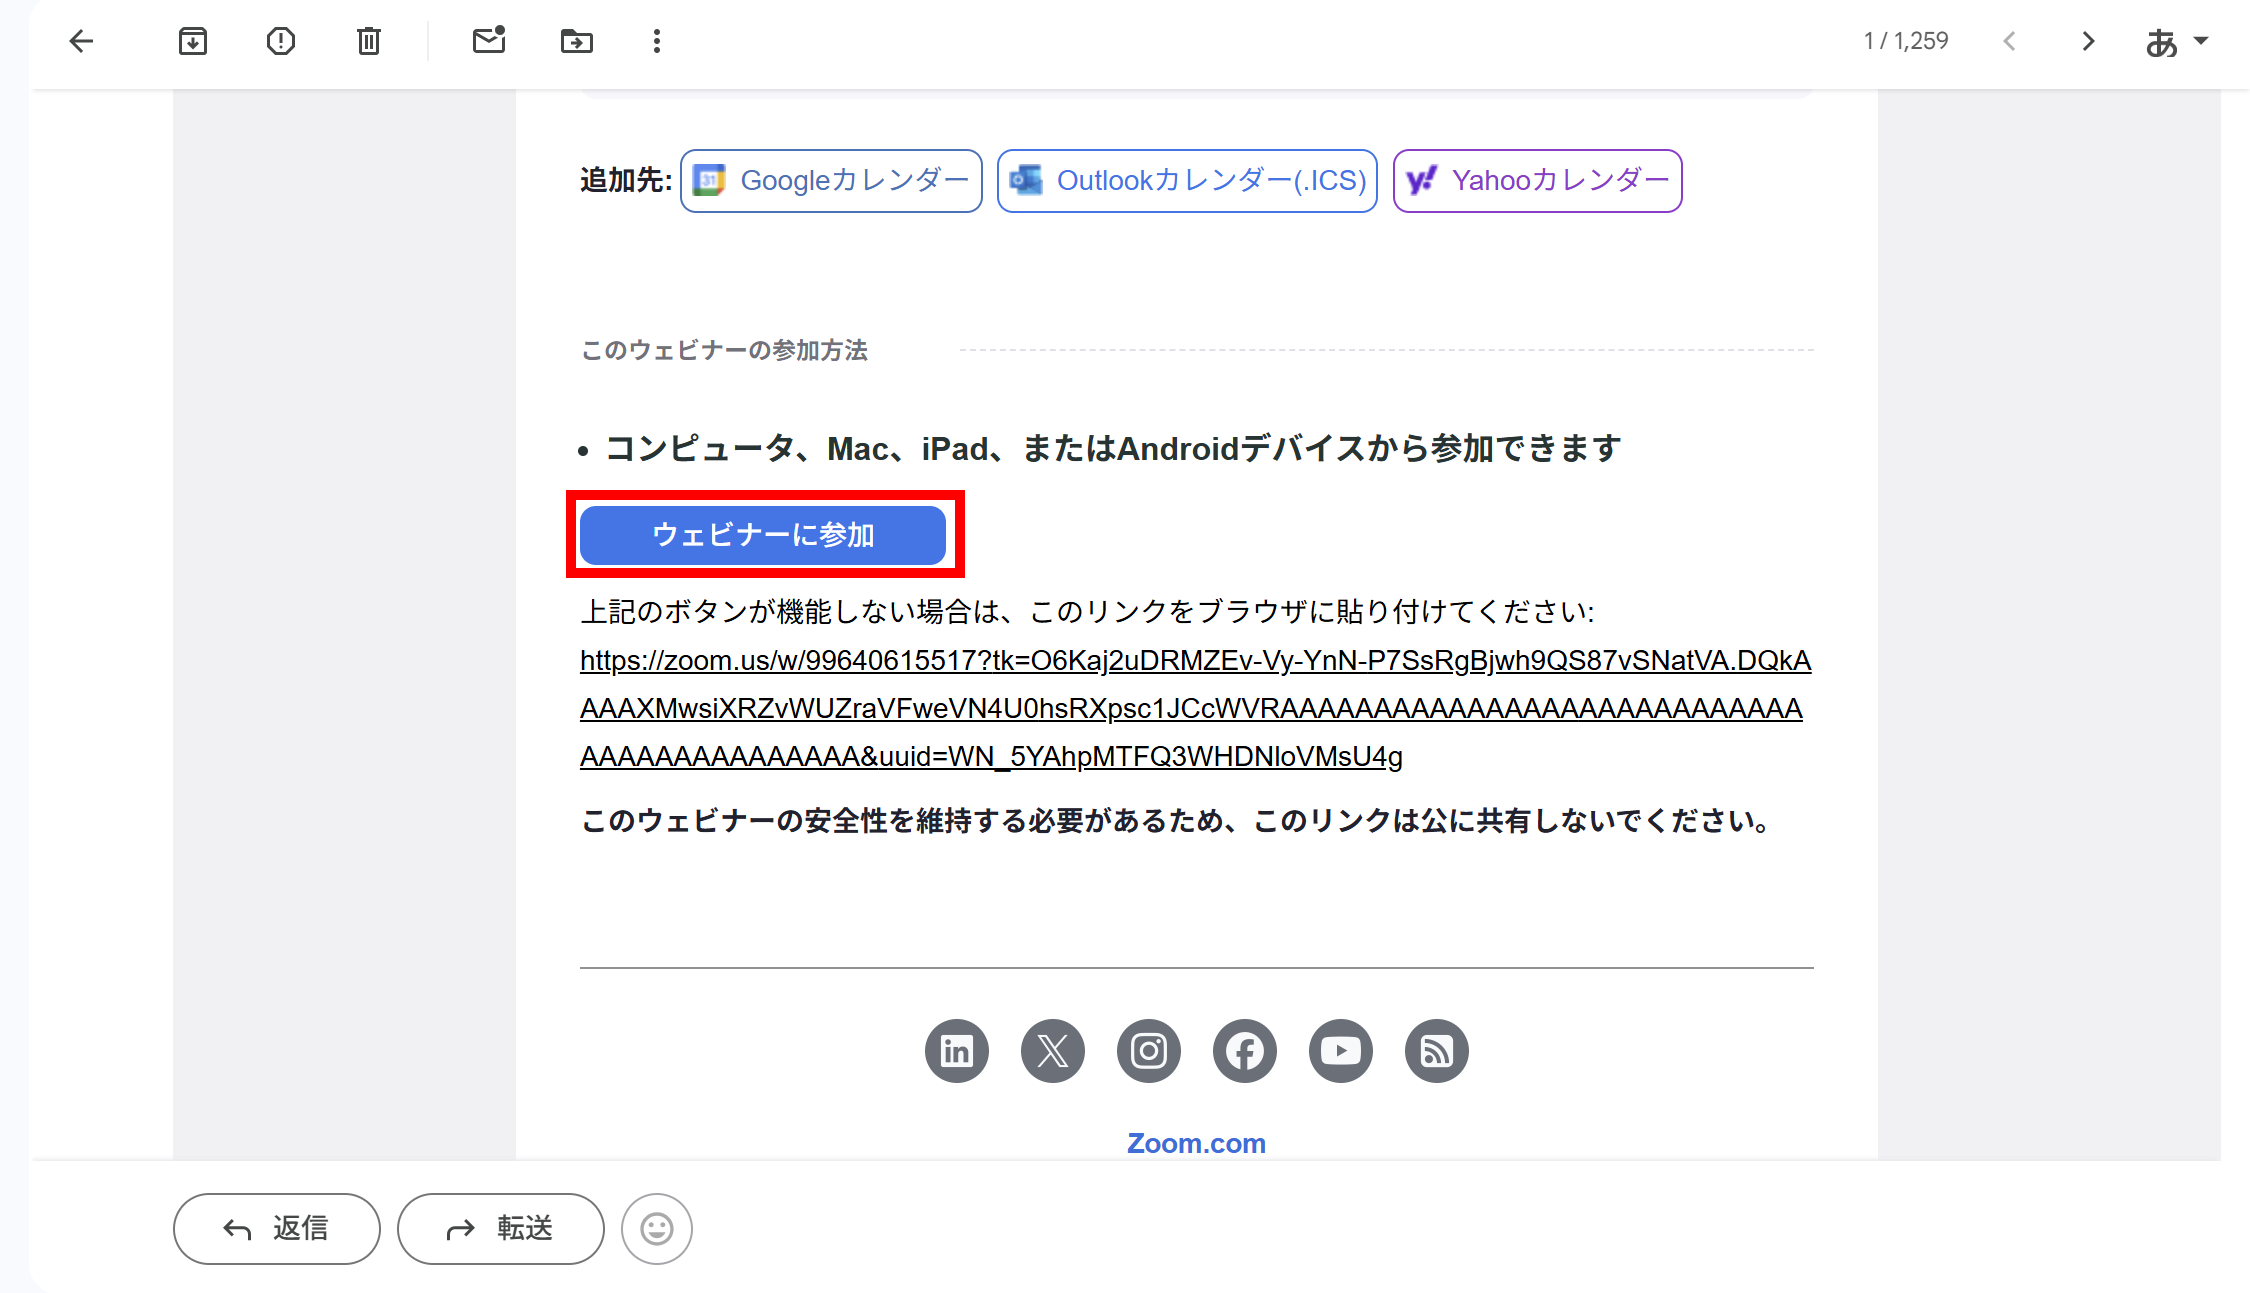The height and width of the screenshot is (1293, 2250).
Task: Click the 追加先: label
Action: pos(626,180)
